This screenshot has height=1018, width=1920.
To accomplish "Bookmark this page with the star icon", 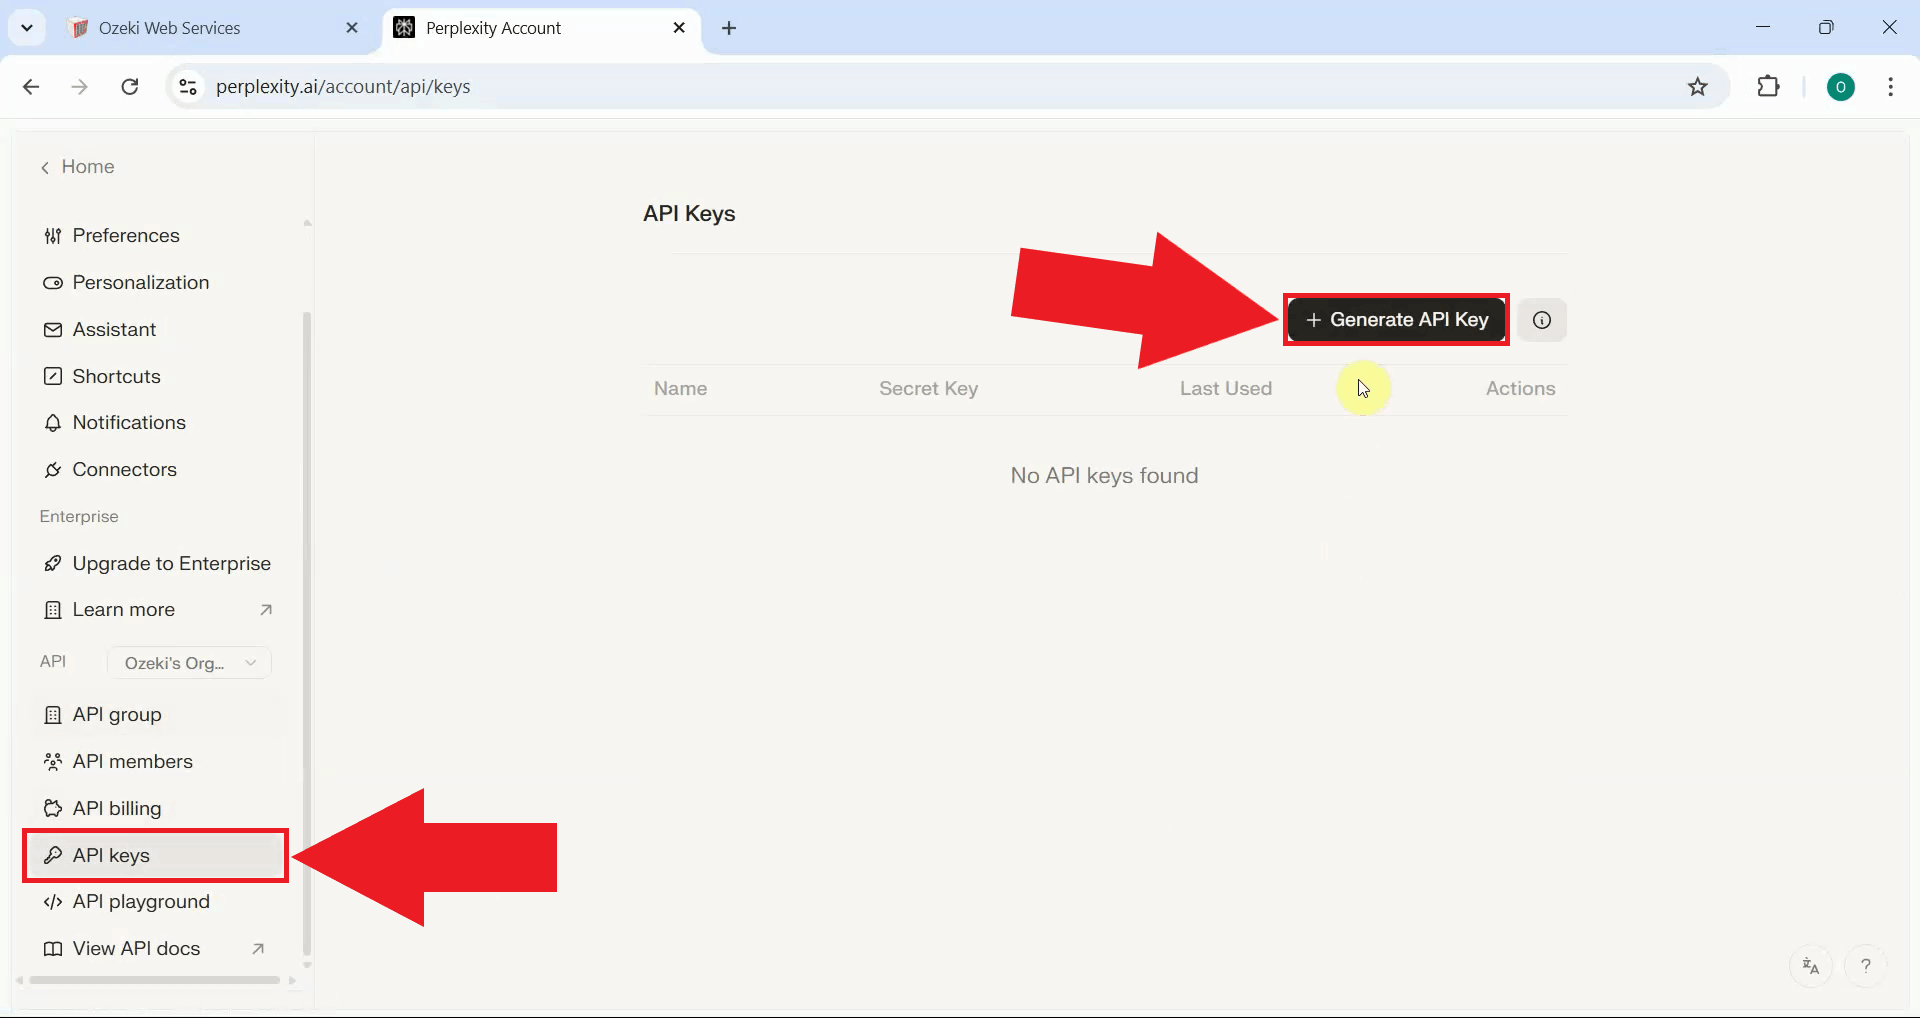I will [1698, 86].
